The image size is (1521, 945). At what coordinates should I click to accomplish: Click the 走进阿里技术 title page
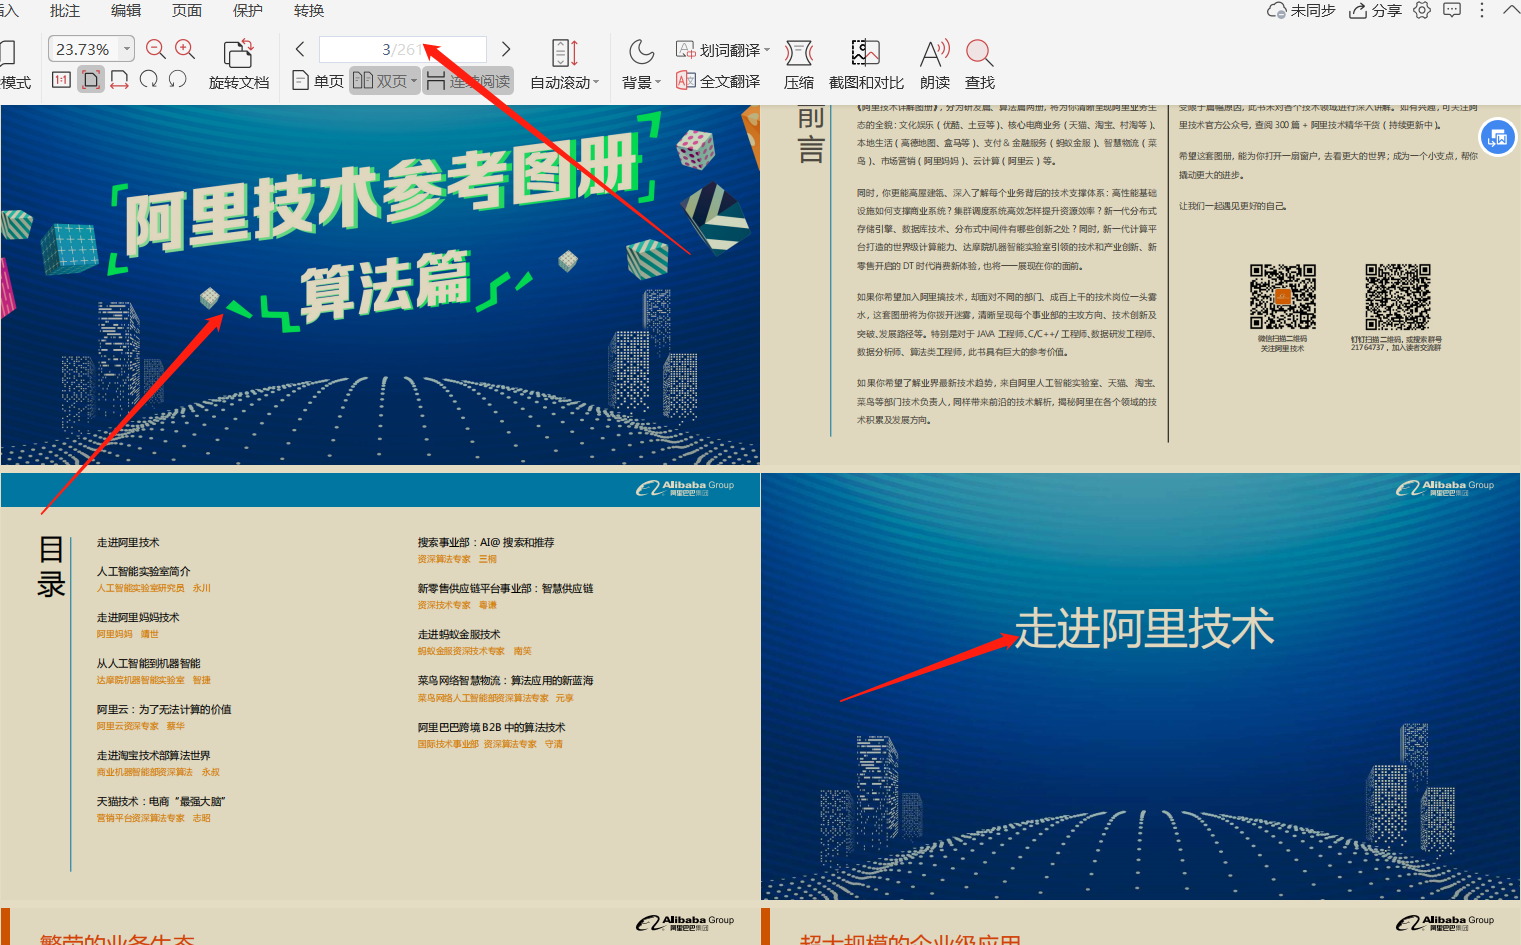click(x=1141, y=687)
